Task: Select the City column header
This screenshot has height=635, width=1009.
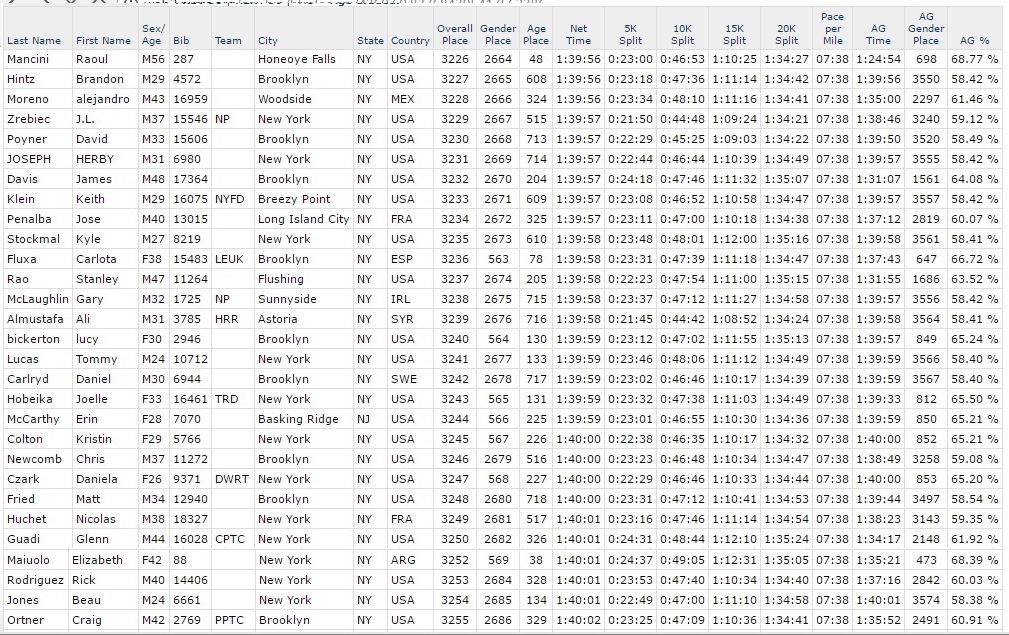Action: pyautogui.click(x=268, y=41)
